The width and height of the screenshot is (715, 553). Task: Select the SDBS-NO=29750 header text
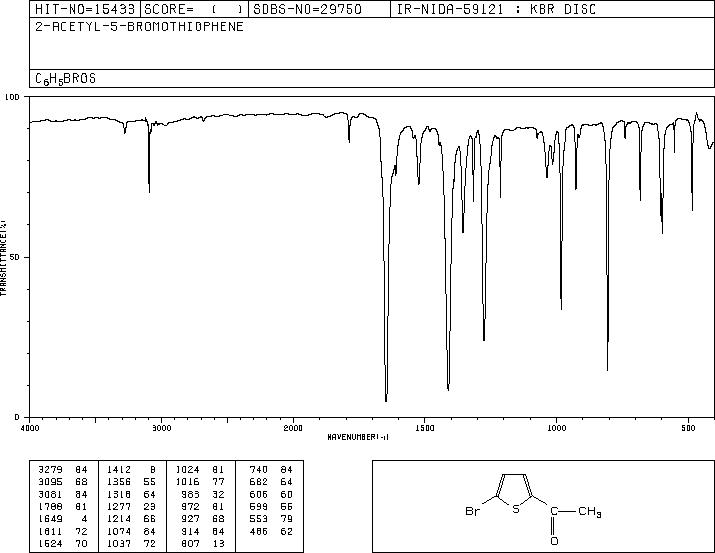307,9
